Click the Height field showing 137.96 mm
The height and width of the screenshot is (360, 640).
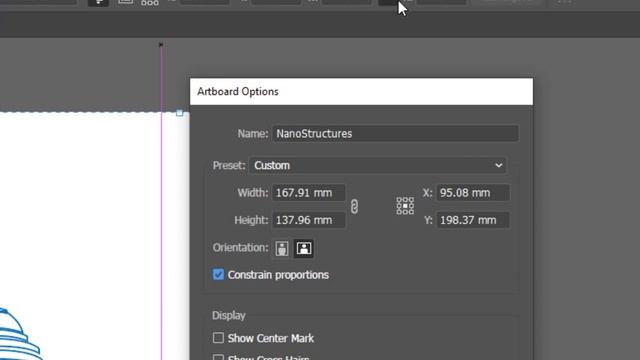pyautogui.click(x=309, y=220)
